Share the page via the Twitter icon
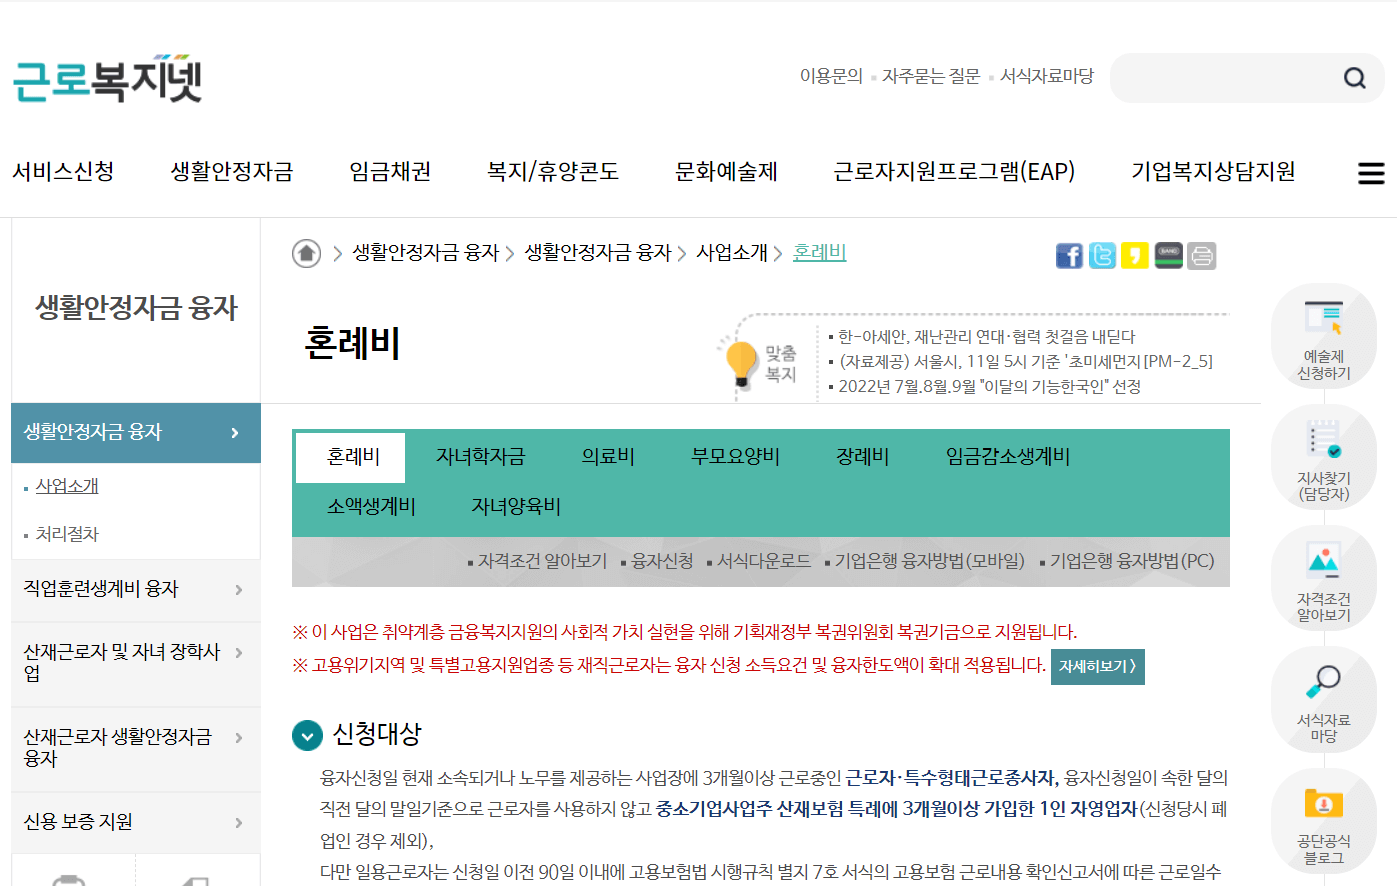 (1102, 255)
